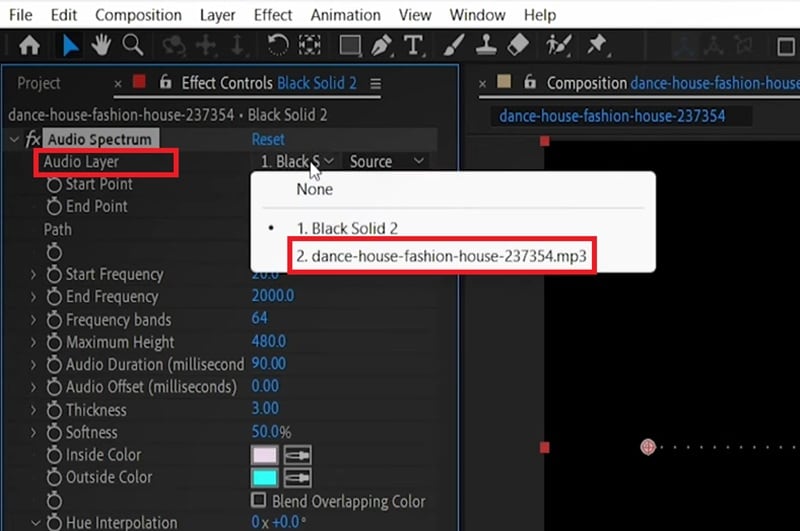The width and height of the screenshot is (800, 531).
Task: Open the Audio Layer dropdown
Action: (x=296, y=162)
